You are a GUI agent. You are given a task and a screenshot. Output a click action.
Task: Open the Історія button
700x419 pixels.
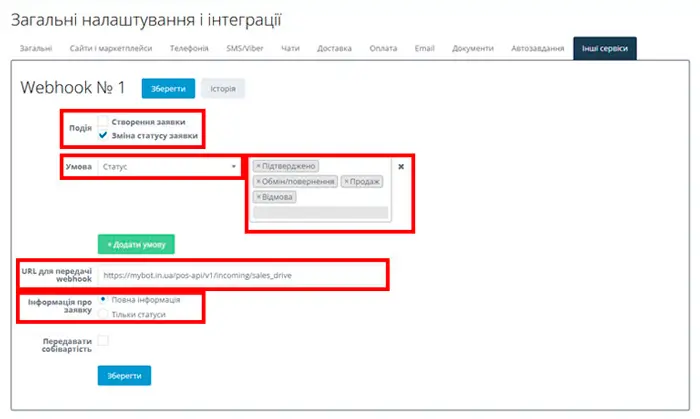click(x=223, y=89)
